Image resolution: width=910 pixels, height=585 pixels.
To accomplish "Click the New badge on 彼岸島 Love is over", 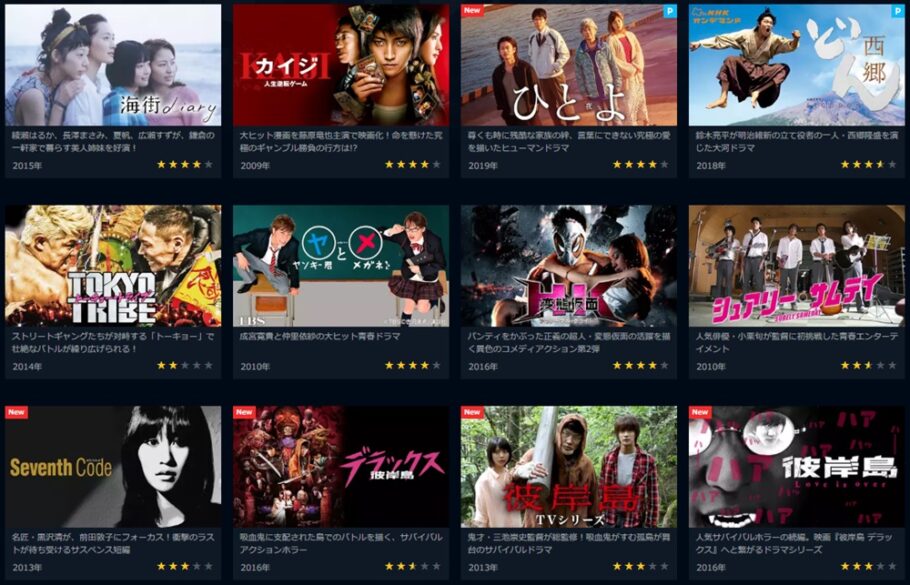I will (x=700, y=412).
